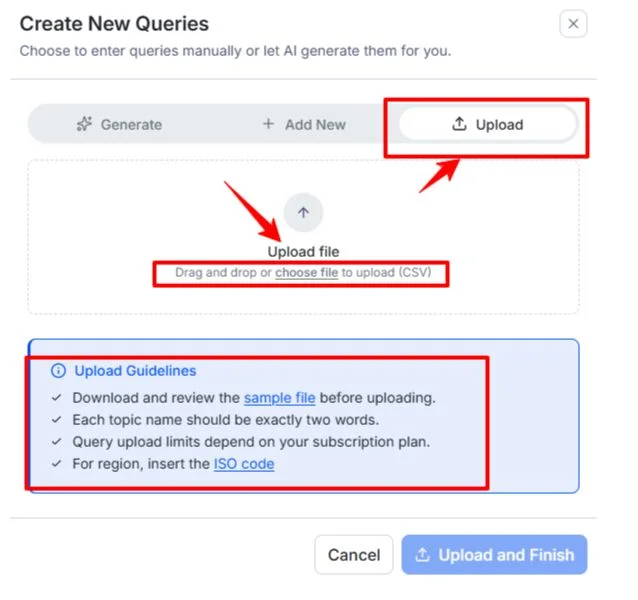Click the upload icon inside Upload and Finish
Viewport: 638px width, 600px height.
[423, 555]
